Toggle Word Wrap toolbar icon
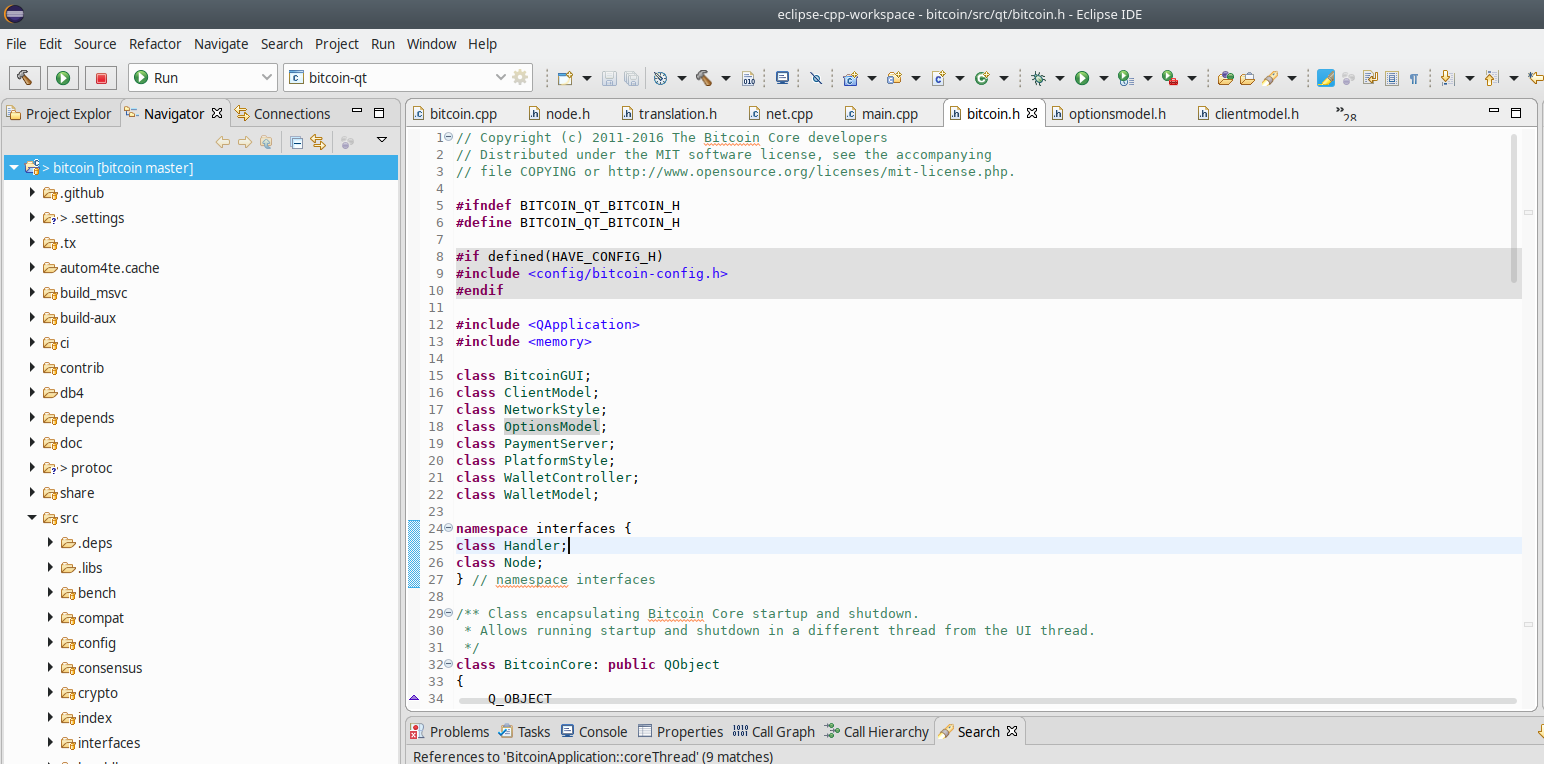The width and height of the screenshot is (1544, 764). pos(1370,77)
